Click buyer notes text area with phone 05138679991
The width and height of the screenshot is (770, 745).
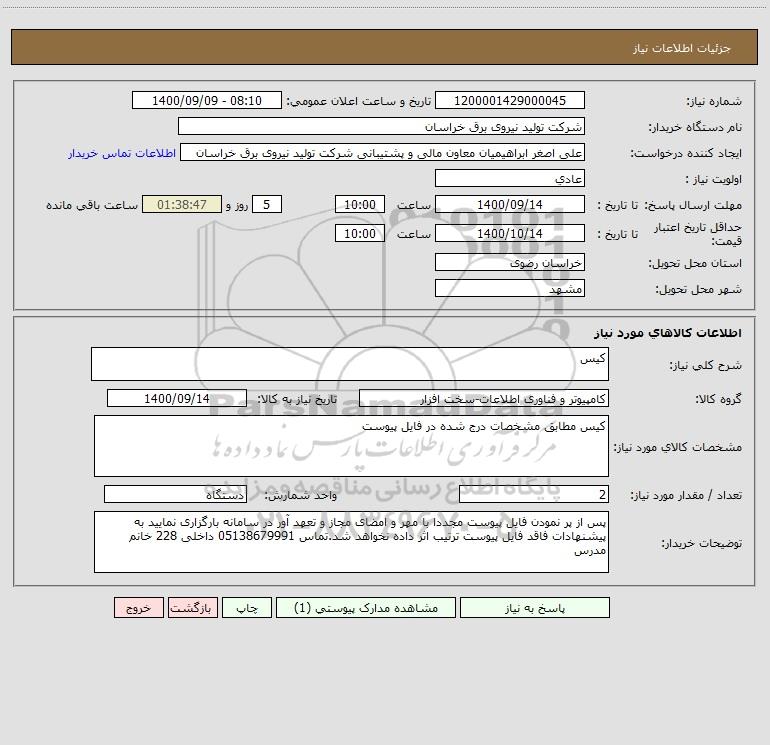[x=351, y=542]
